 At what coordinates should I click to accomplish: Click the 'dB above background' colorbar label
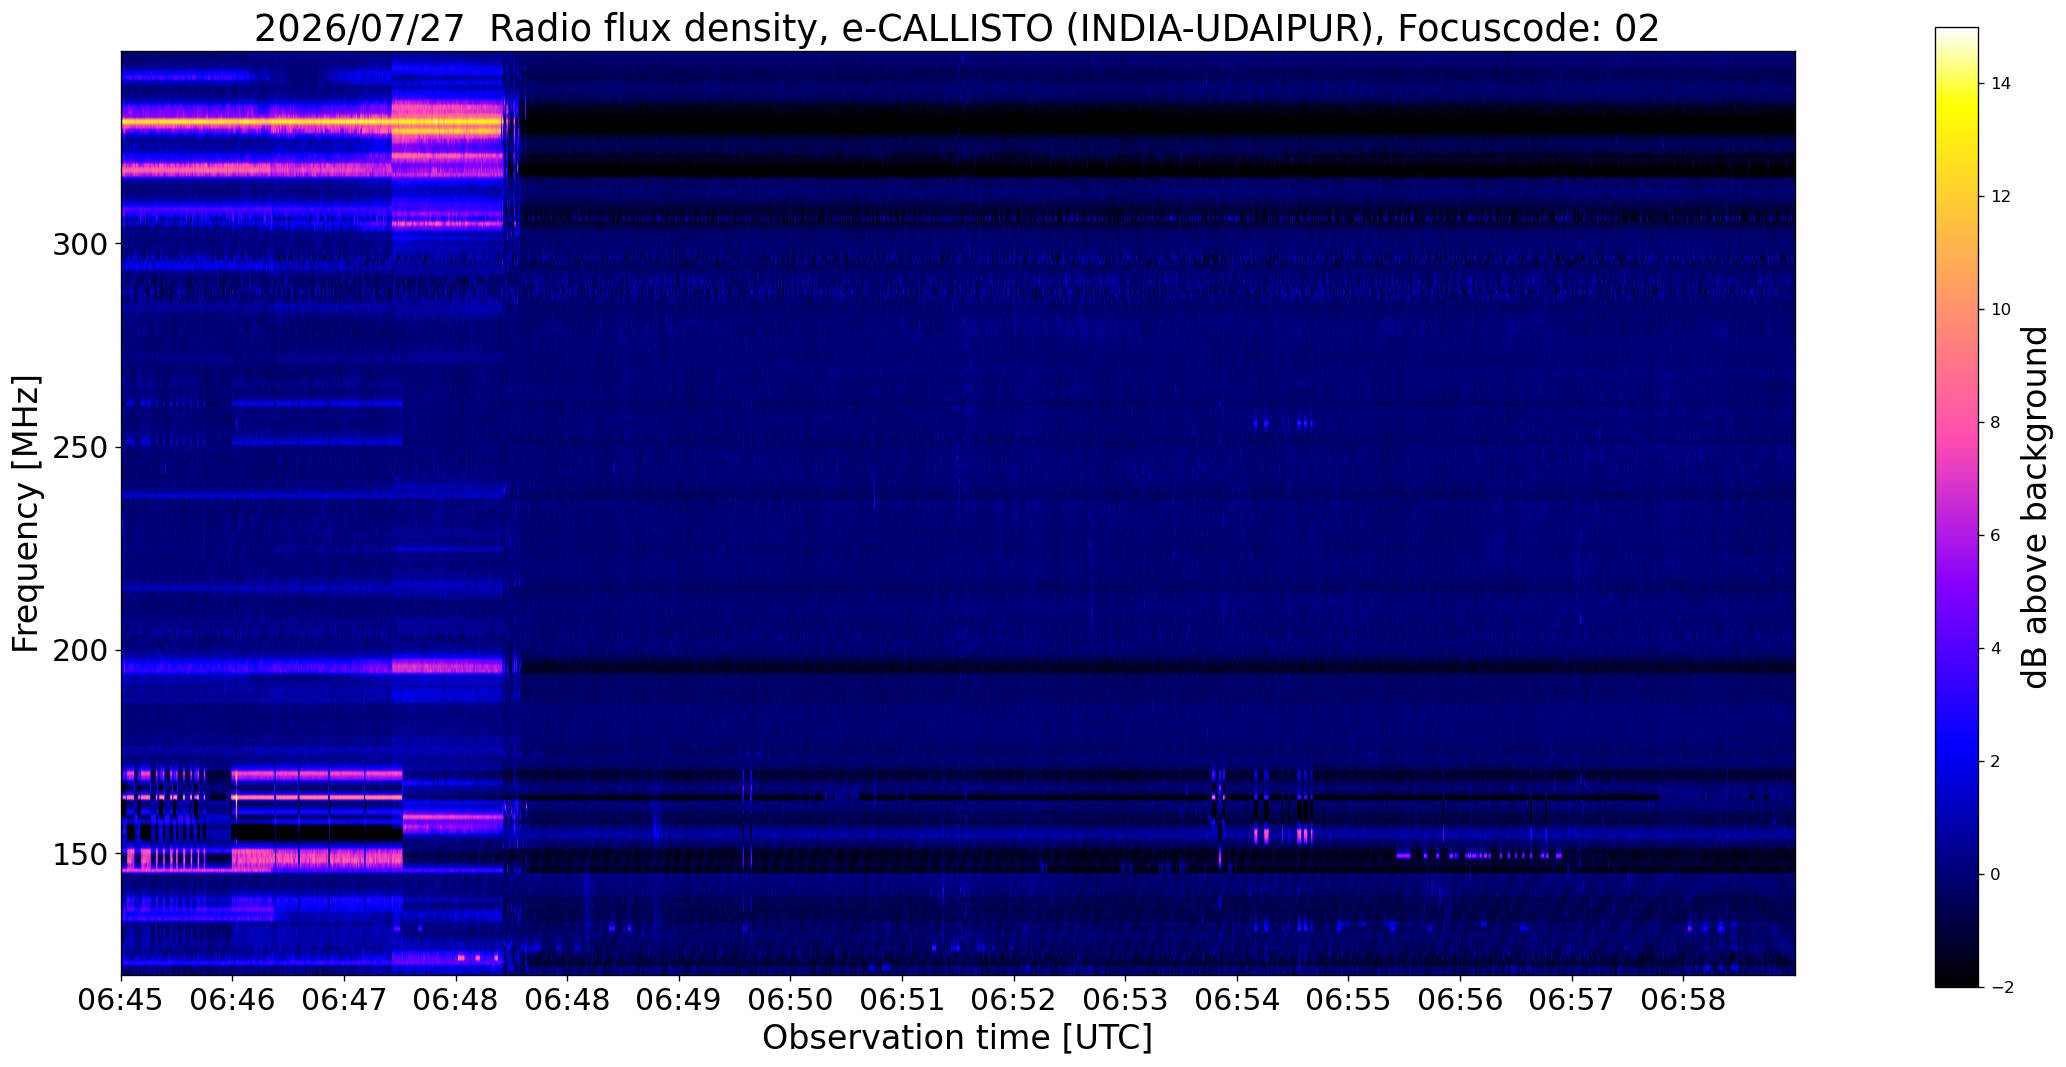pos(2035,507)
